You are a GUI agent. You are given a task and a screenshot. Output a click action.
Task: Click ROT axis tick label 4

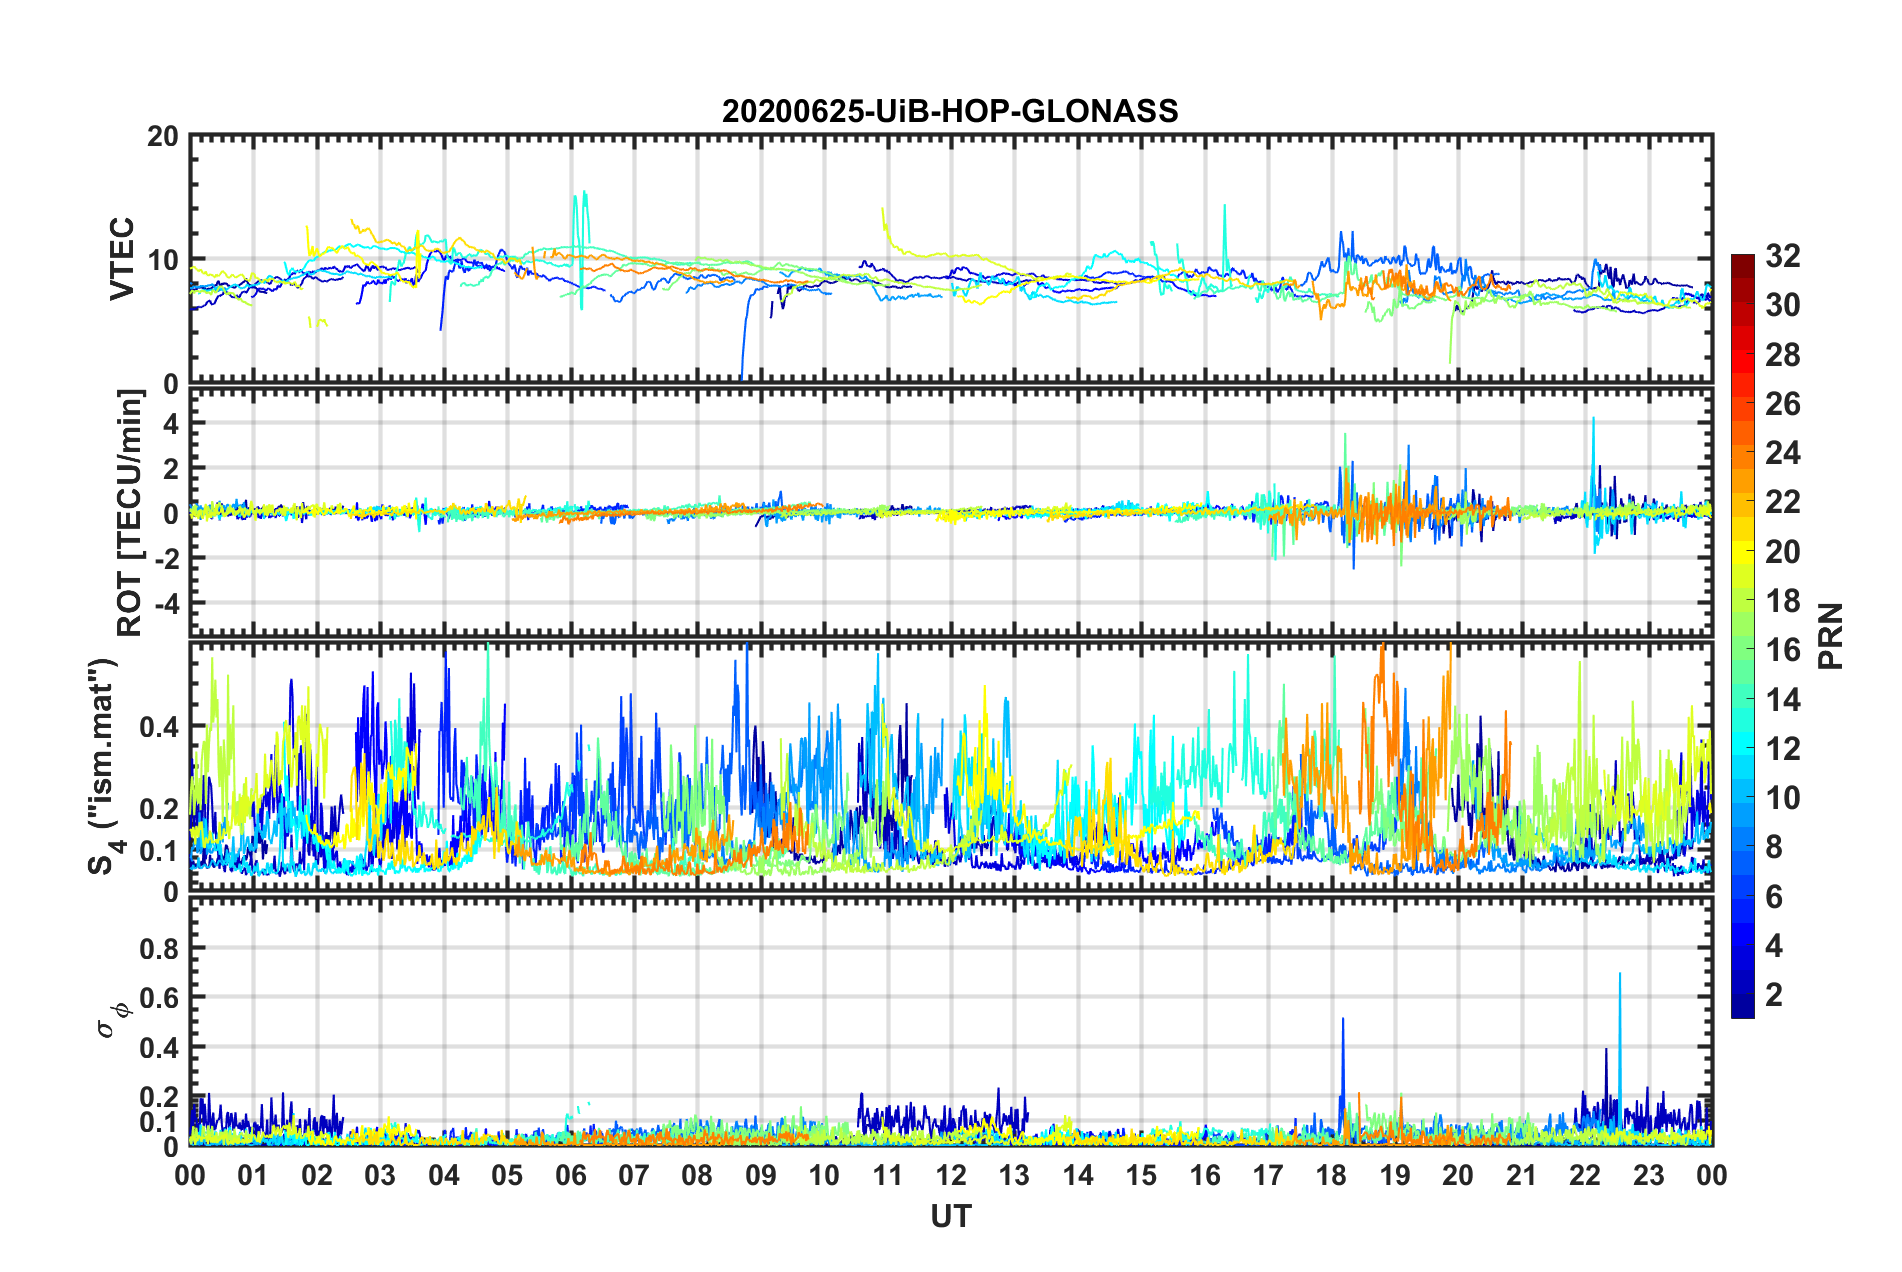click(x=171, y=424)
